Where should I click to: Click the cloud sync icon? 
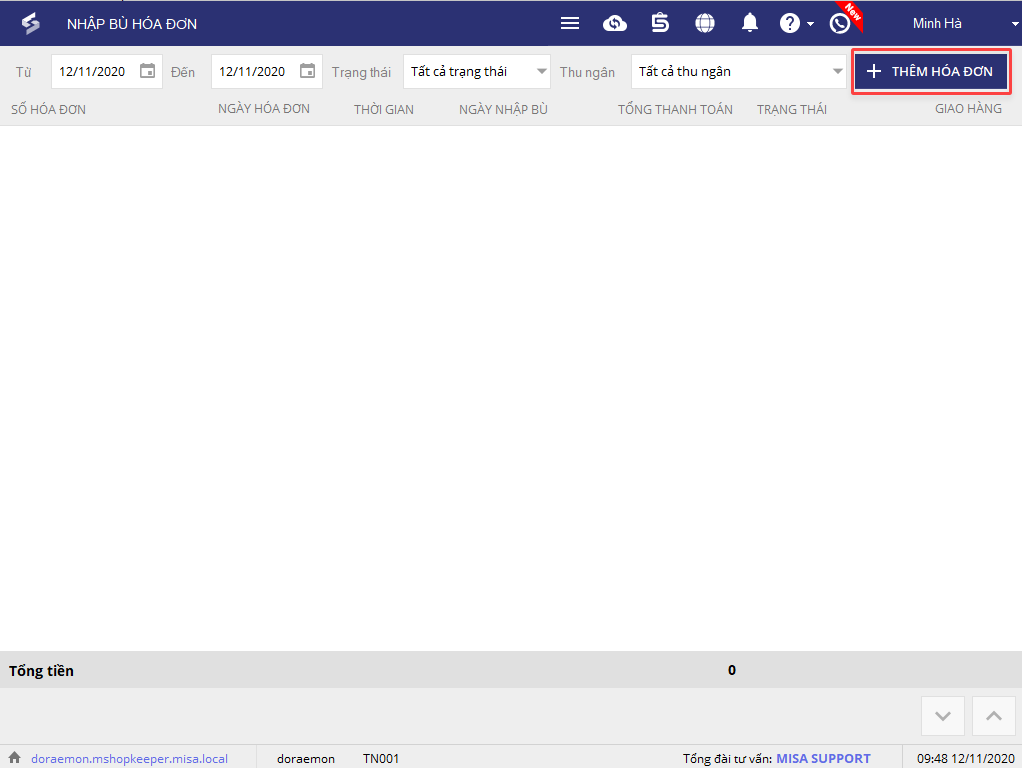coord(615,23)
